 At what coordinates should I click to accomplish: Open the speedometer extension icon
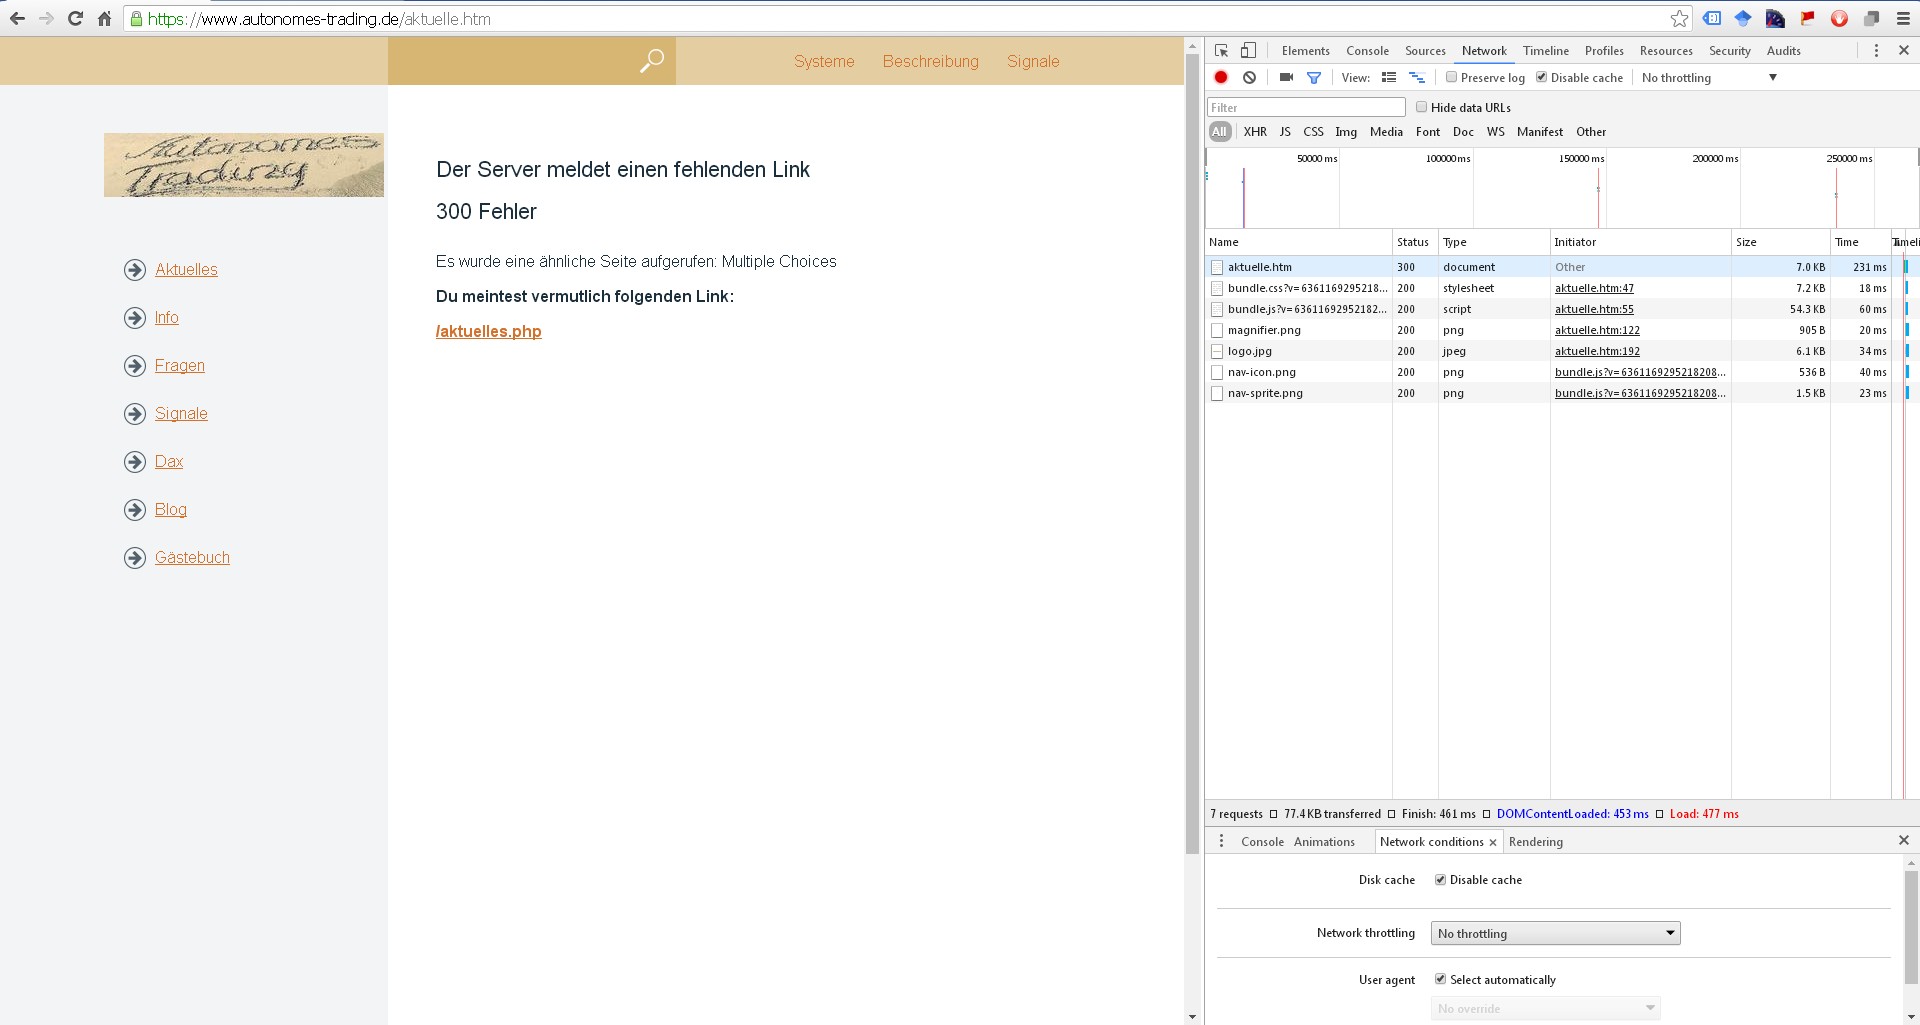(1775, 19)
